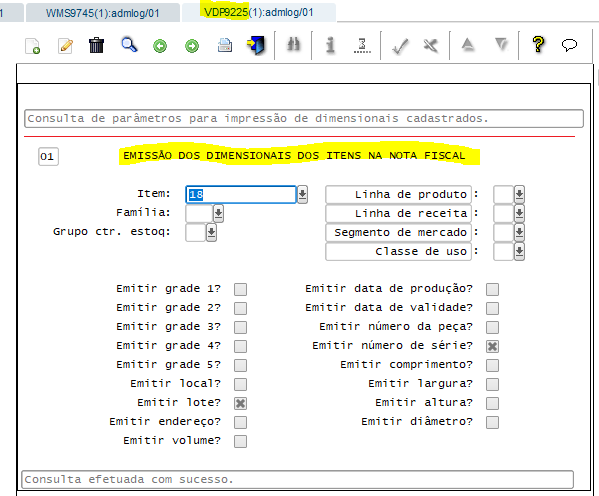Uncheck Emitir lote checkbox
Image resolution: width=599 pixels, height=496 pixels.
[240, 404]
